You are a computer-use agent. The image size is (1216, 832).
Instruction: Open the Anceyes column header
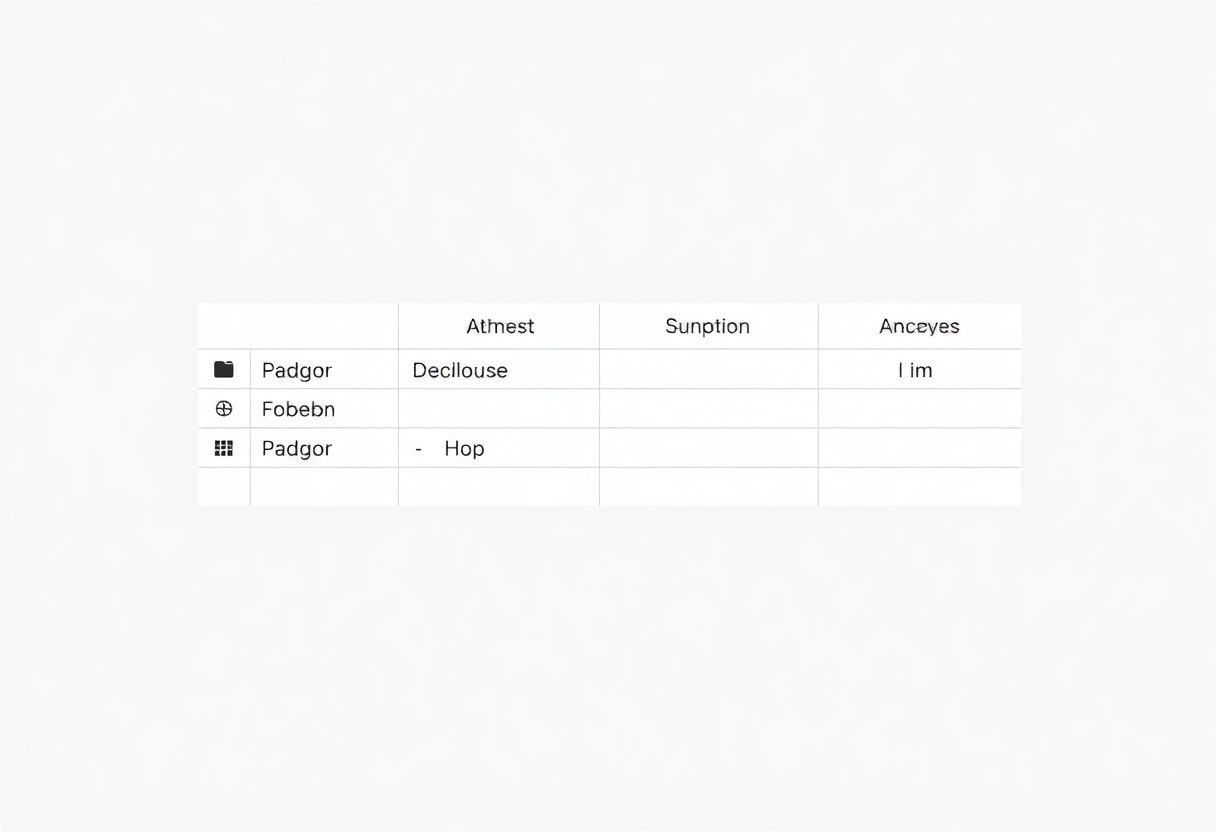click(x=919, y=326)
